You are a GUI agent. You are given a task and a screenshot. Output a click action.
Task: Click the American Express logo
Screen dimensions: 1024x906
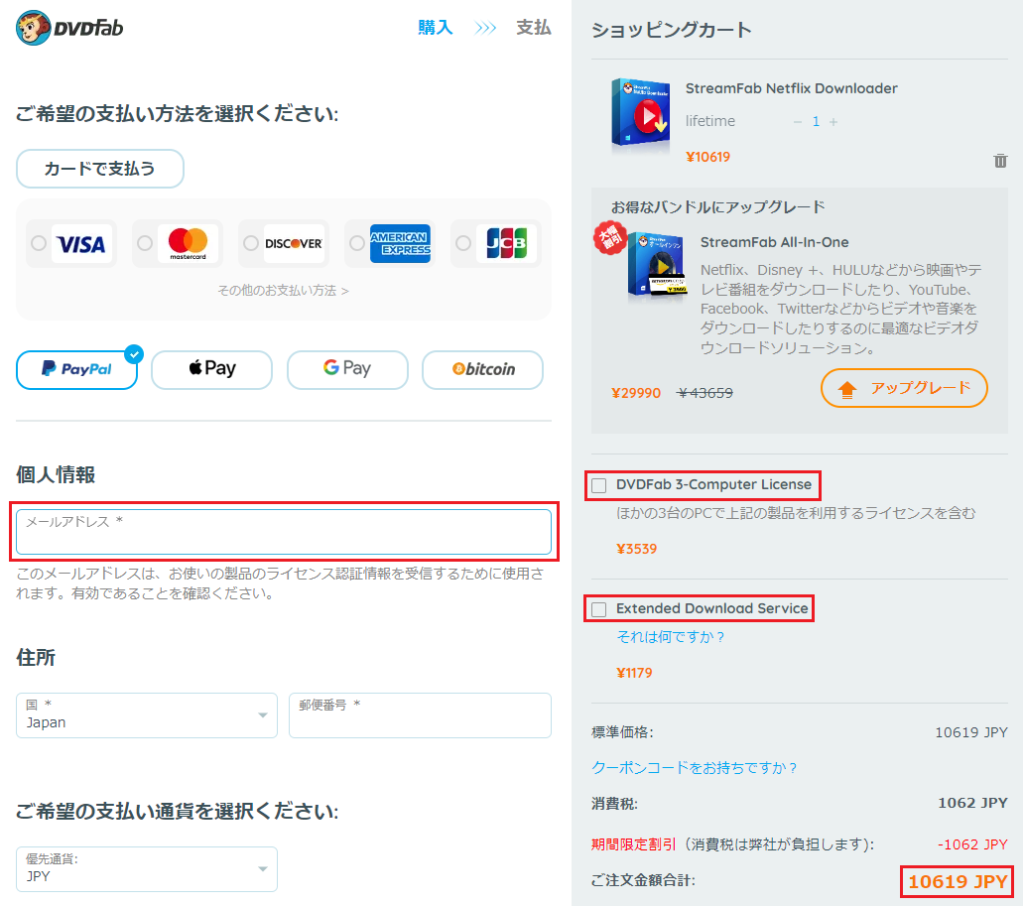[x=400, y=244]
